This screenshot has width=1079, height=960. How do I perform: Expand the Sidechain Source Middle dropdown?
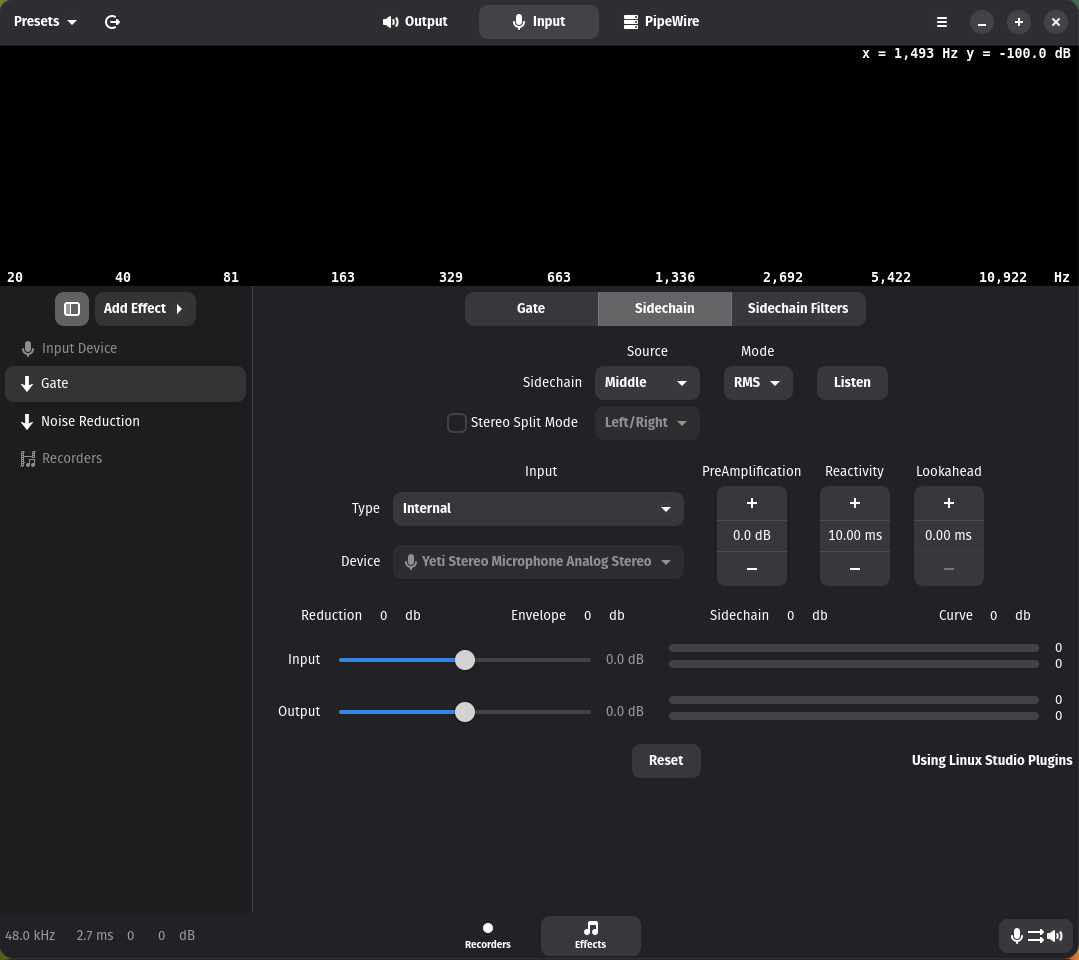point(646,383)
